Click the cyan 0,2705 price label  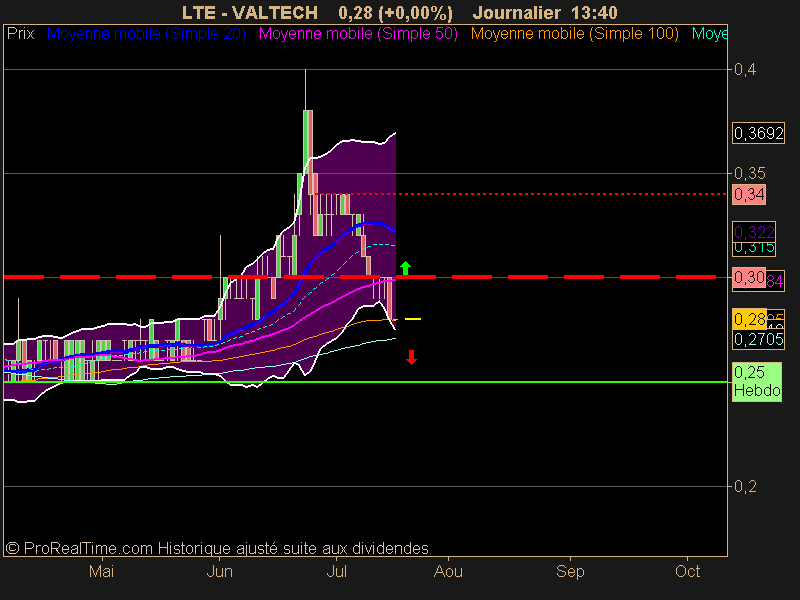coord(758,339)
